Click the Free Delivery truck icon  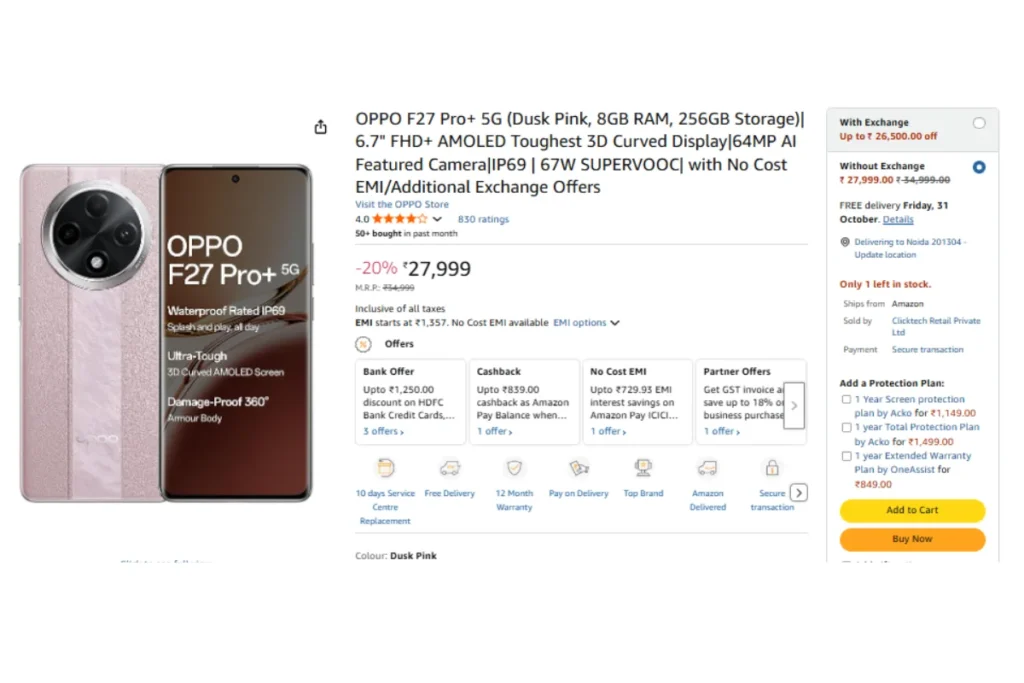coord(450,468)
